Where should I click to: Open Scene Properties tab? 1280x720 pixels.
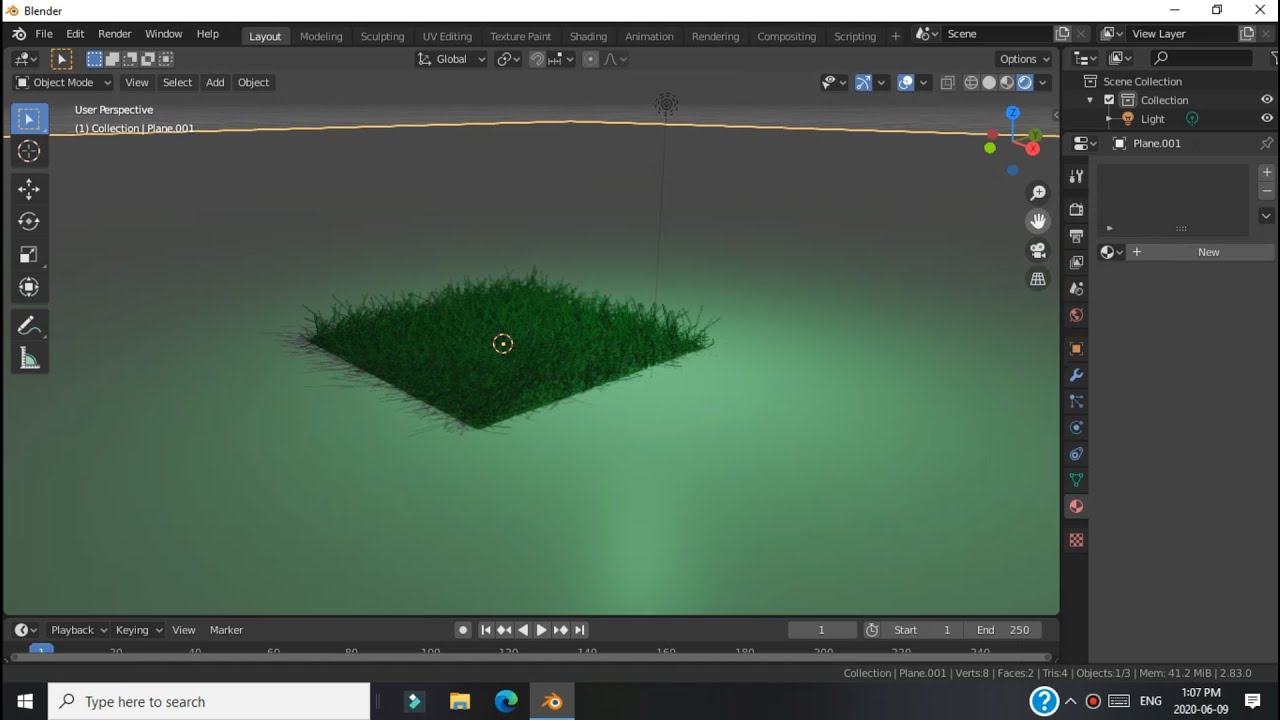point(1076,289)
